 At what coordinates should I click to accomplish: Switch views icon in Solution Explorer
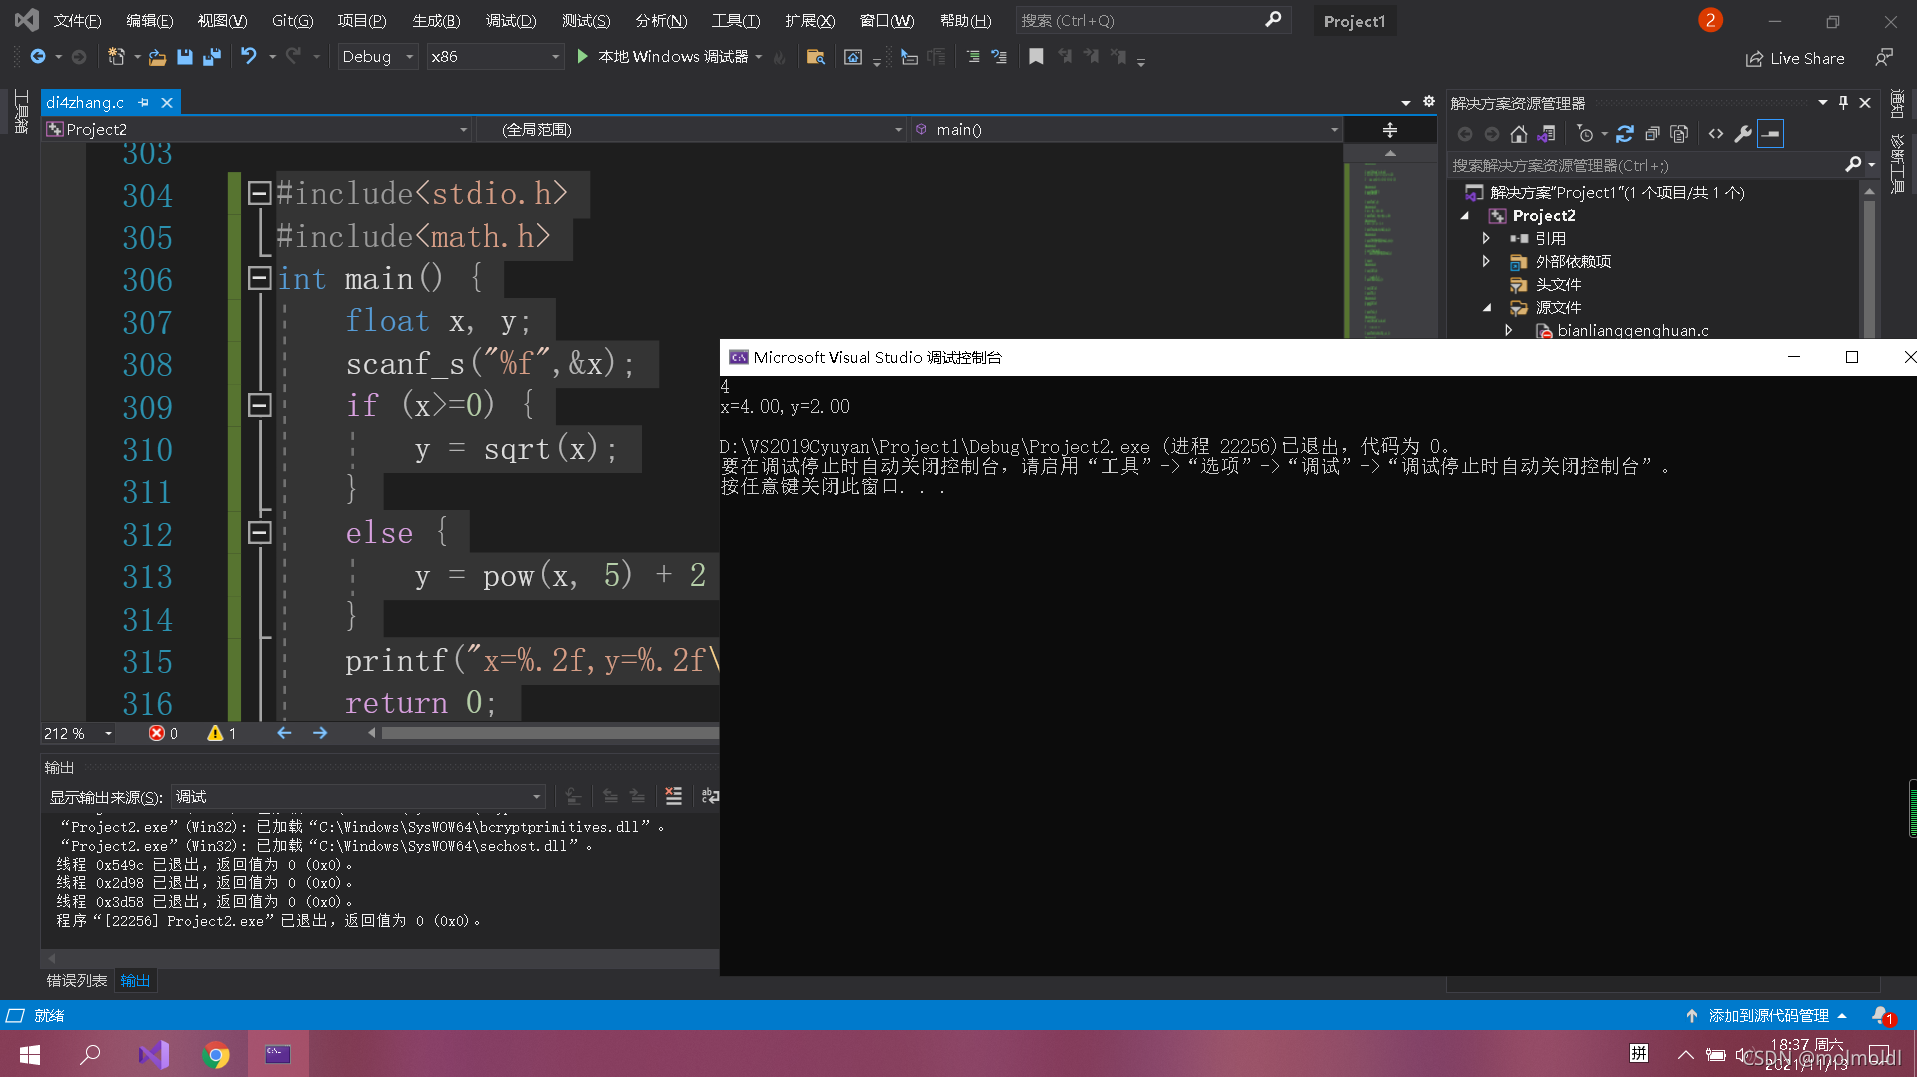pyautogui.click(x=1546, y=134)
